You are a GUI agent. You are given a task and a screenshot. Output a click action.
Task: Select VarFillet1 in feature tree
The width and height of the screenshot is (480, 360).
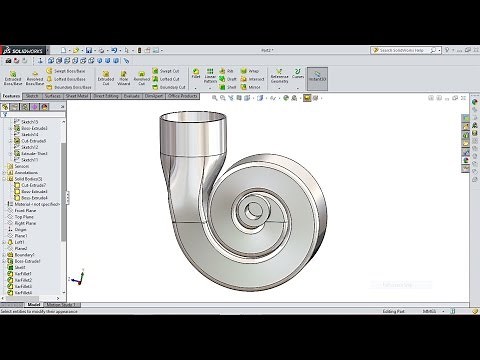[x=20, y=274]
